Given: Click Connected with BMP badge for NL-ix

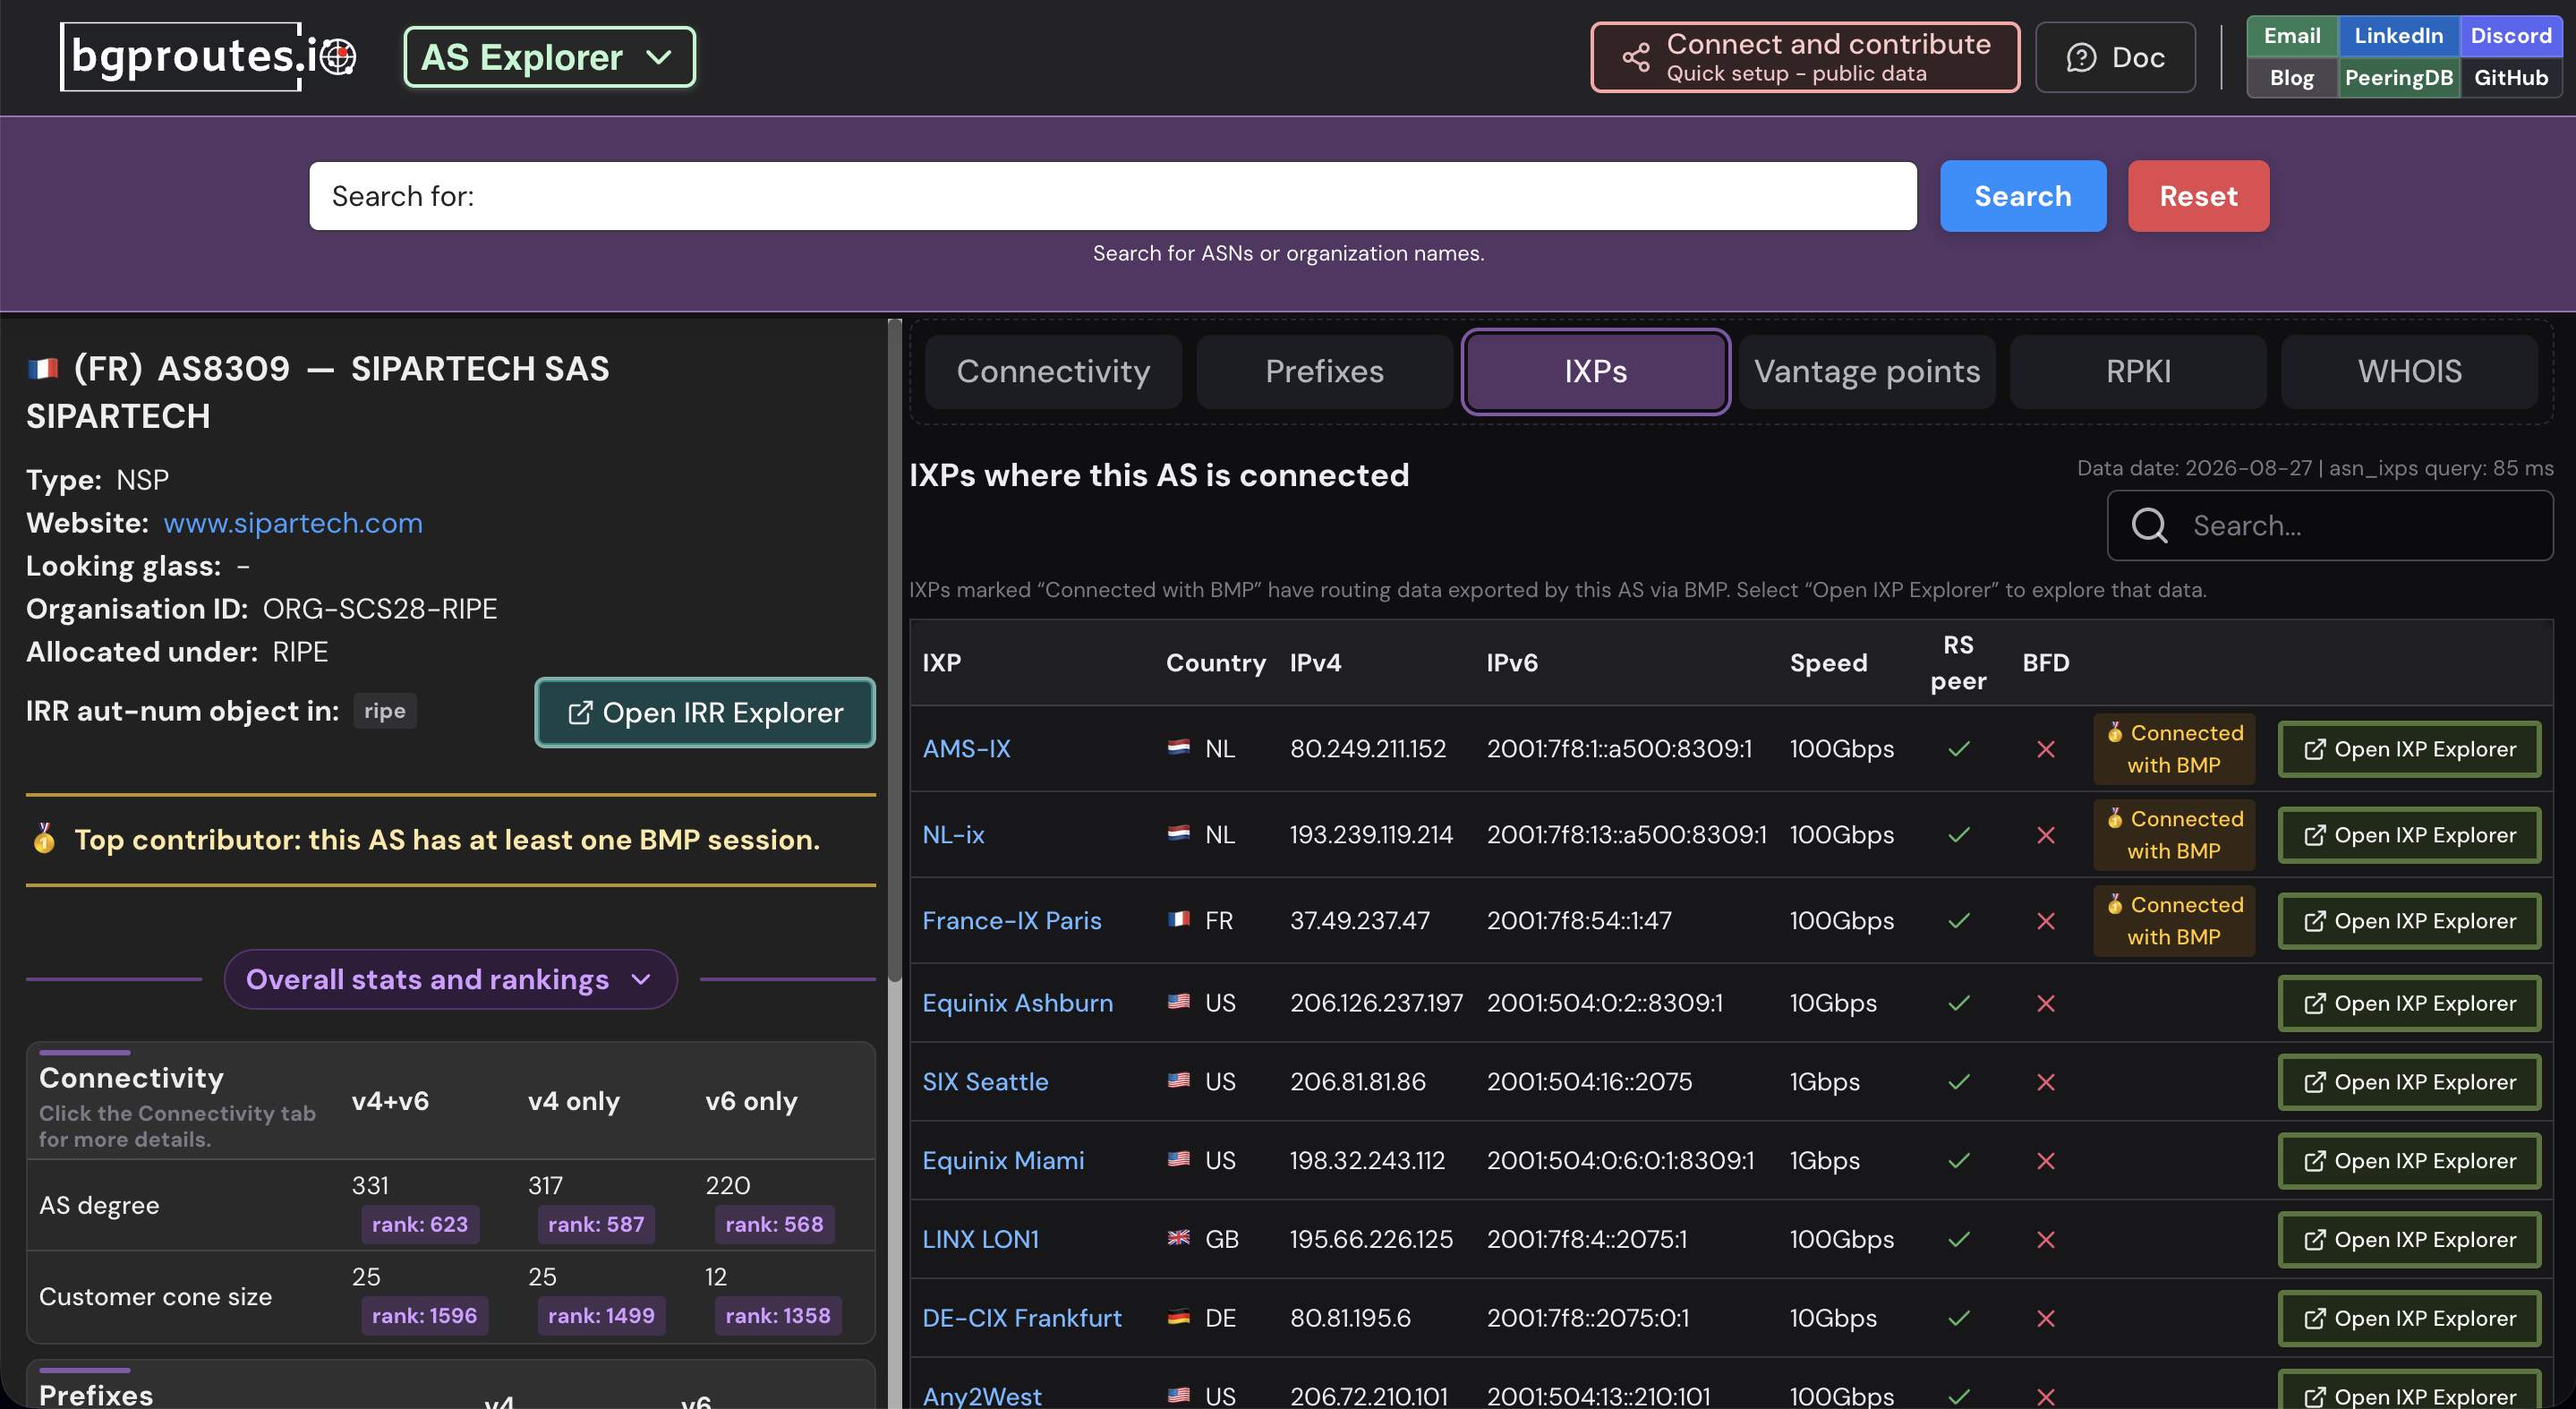Looking at the screenshot, I should [2174, 835].
